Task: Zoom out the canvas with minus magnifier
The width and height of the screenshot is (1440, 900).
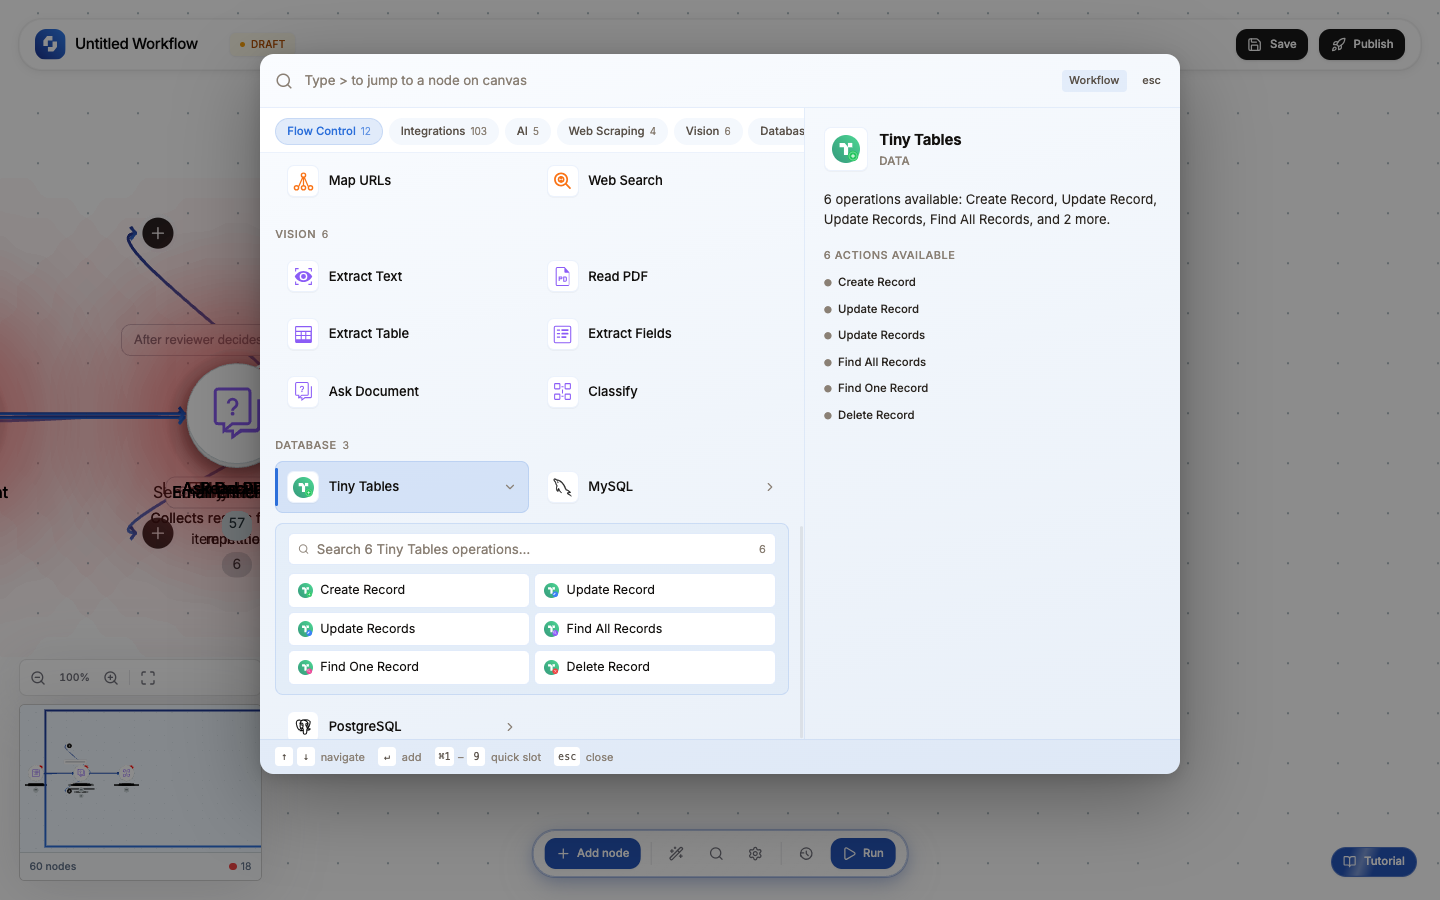Action: click(38, 678)
